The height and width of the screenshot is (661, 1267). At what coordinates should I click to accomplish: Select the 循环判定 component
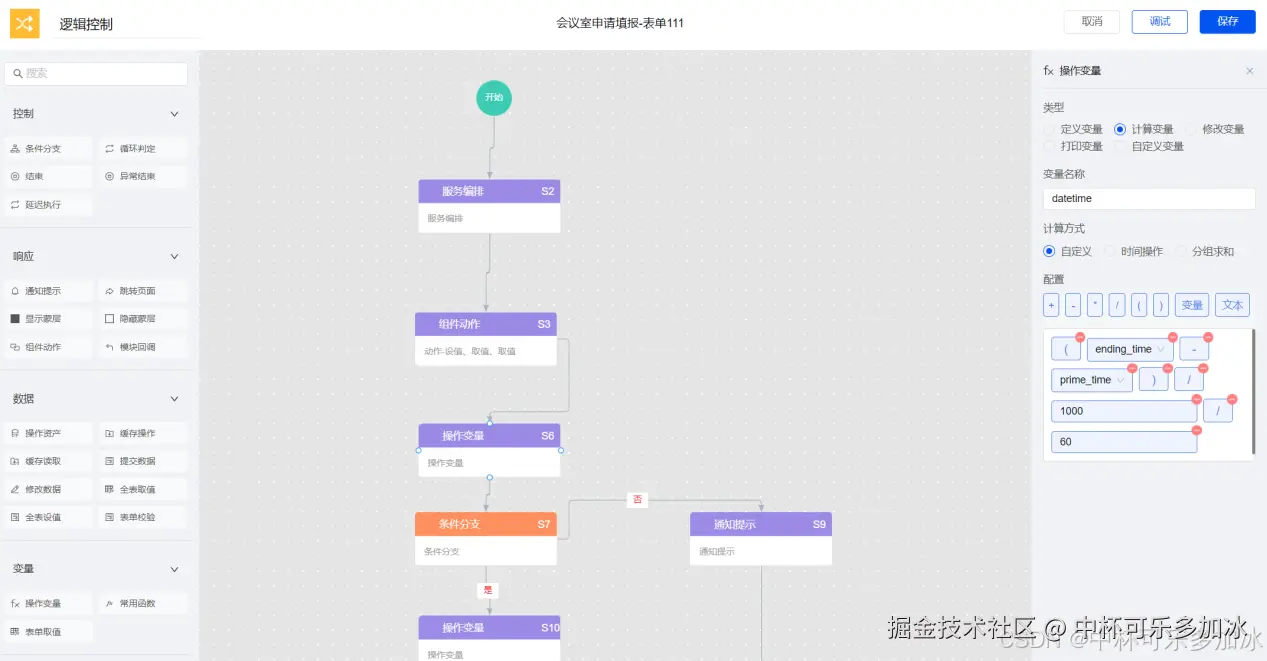(143, 149)
